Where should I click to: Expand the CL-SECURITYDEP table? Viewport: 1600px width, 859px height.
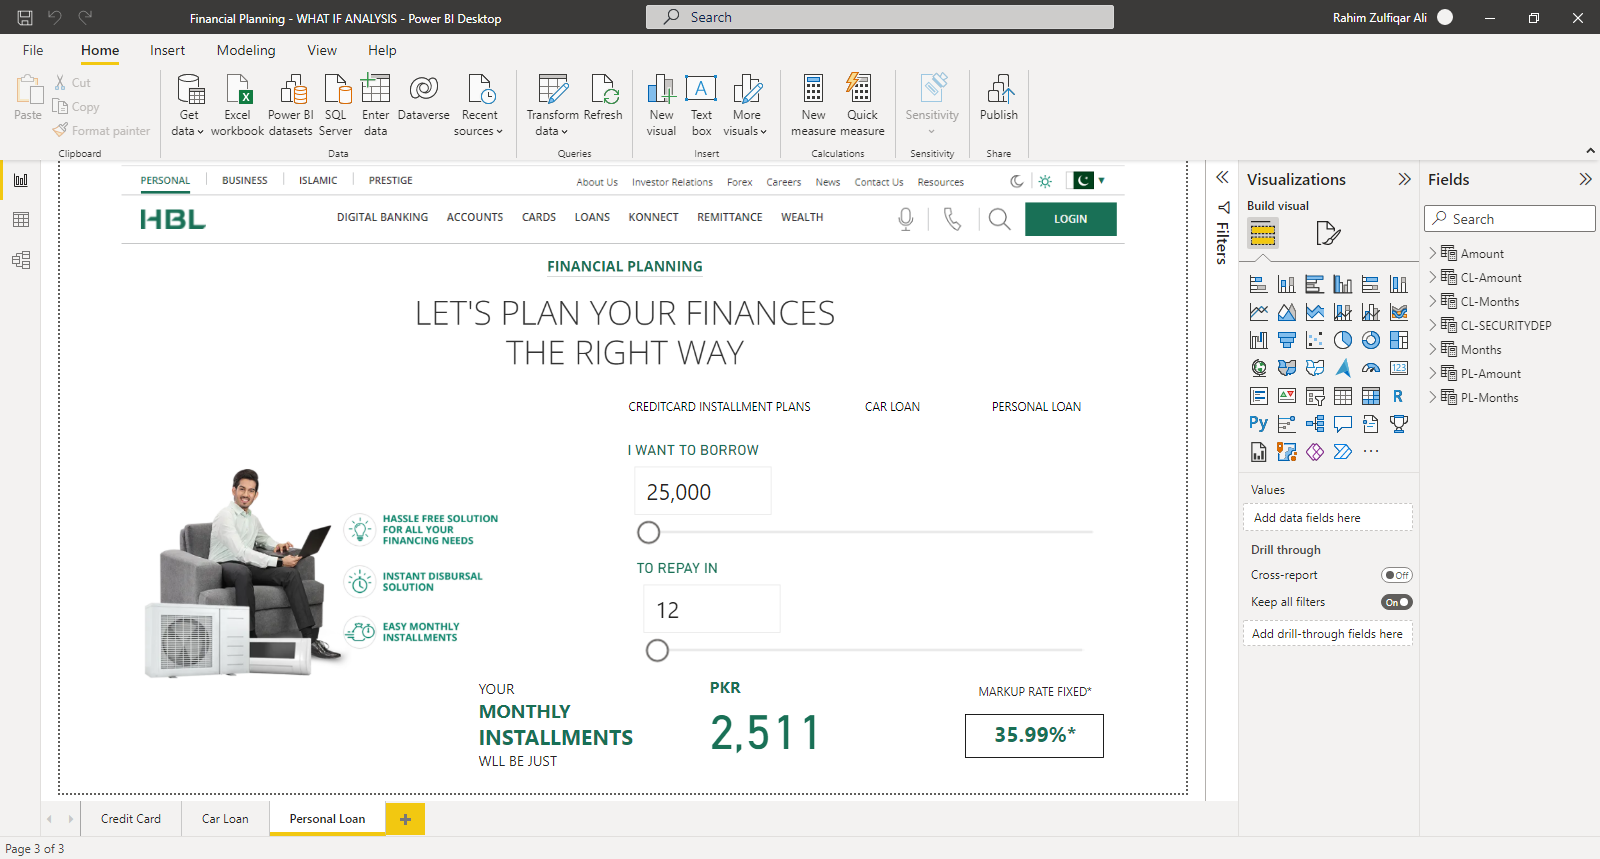(1433, 325)
